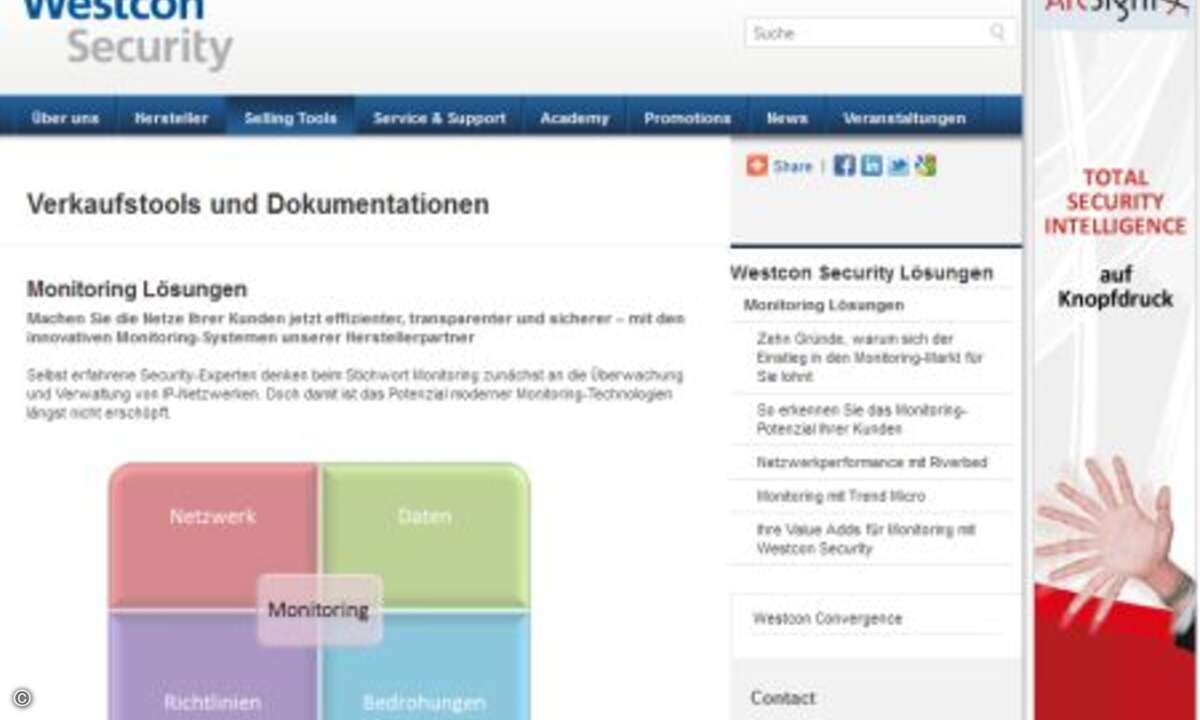Open Netzwerkperformance mit Riverbed link
Image resolution: width=1200 pixels, height=720 pixels.
pyautogui.click(x=872, y=463)
